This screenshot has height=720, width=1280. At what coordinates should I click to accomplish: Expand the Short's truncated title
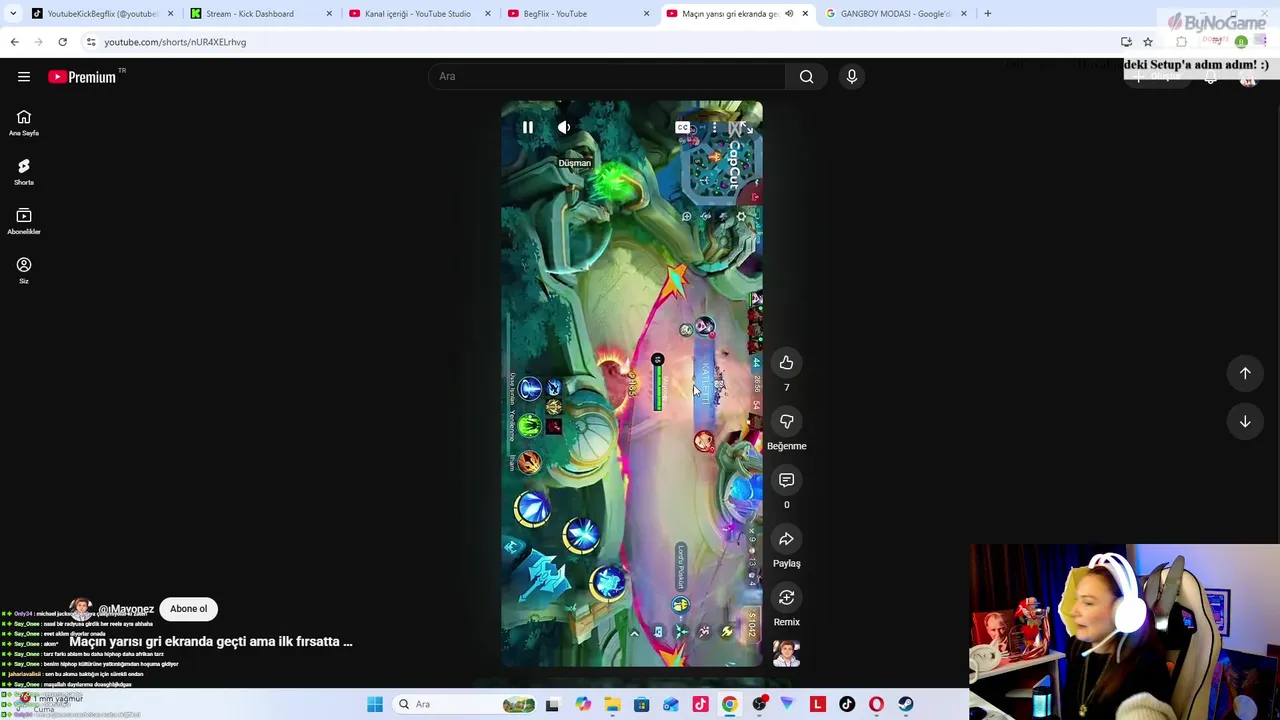click(211, 641)
